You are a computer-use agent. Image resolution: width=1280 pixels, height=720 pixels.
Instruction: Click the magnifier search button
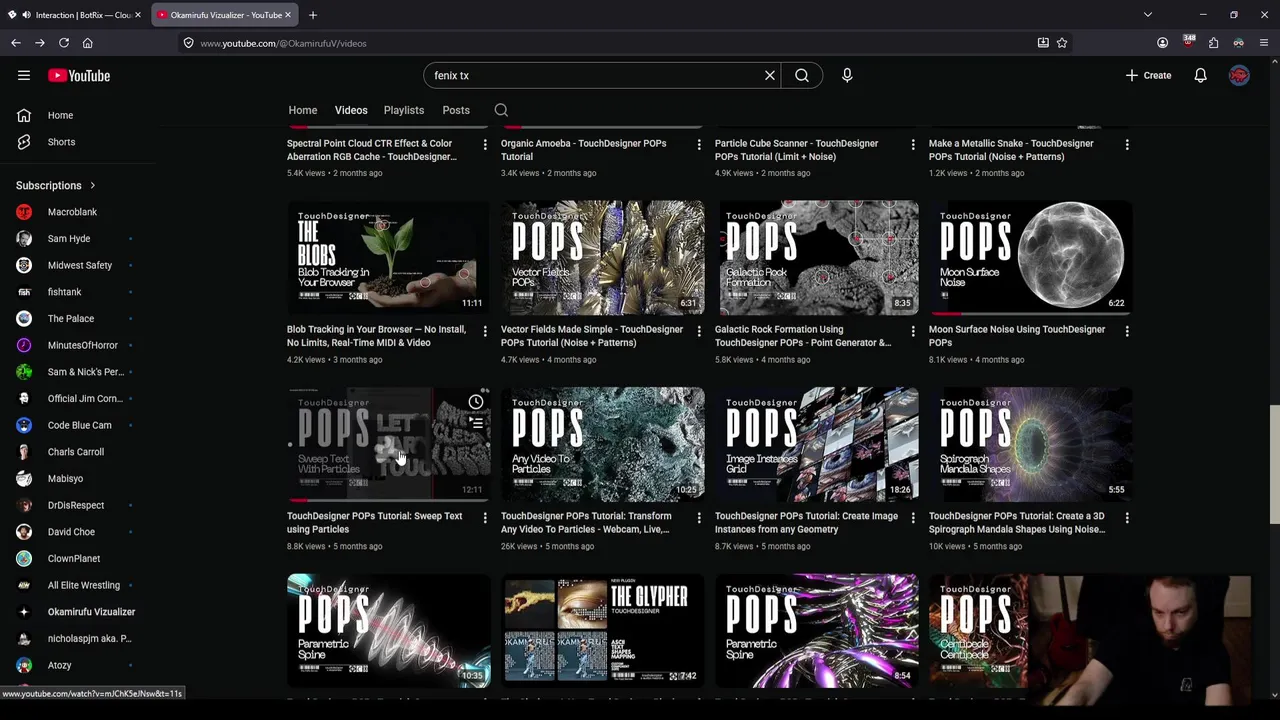coord(802,75)
